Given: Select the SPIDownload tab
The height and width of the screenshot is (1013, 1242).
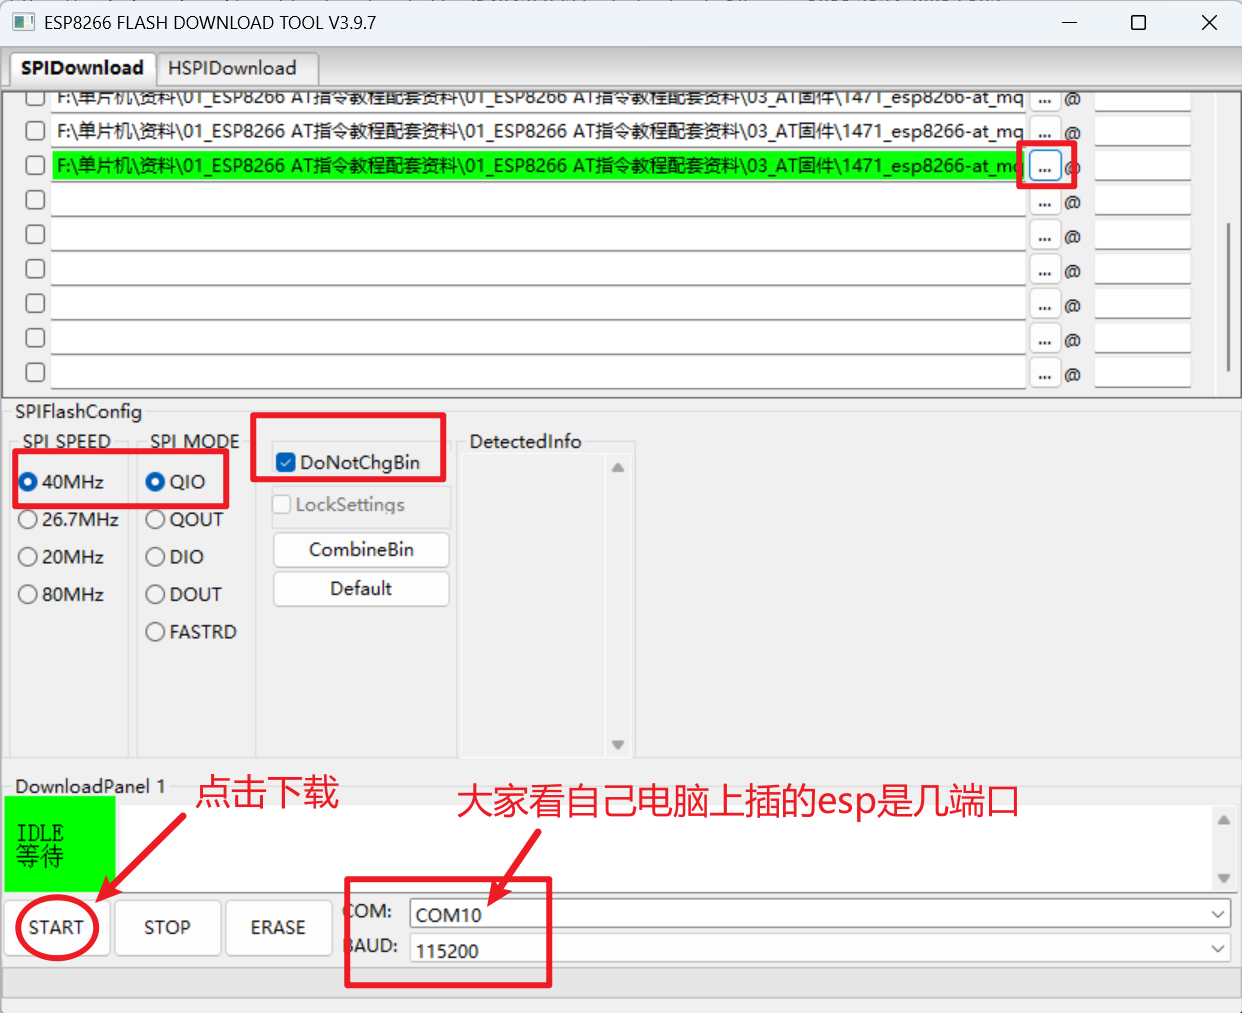Looking at the screenshot, I should click(82, 68).
